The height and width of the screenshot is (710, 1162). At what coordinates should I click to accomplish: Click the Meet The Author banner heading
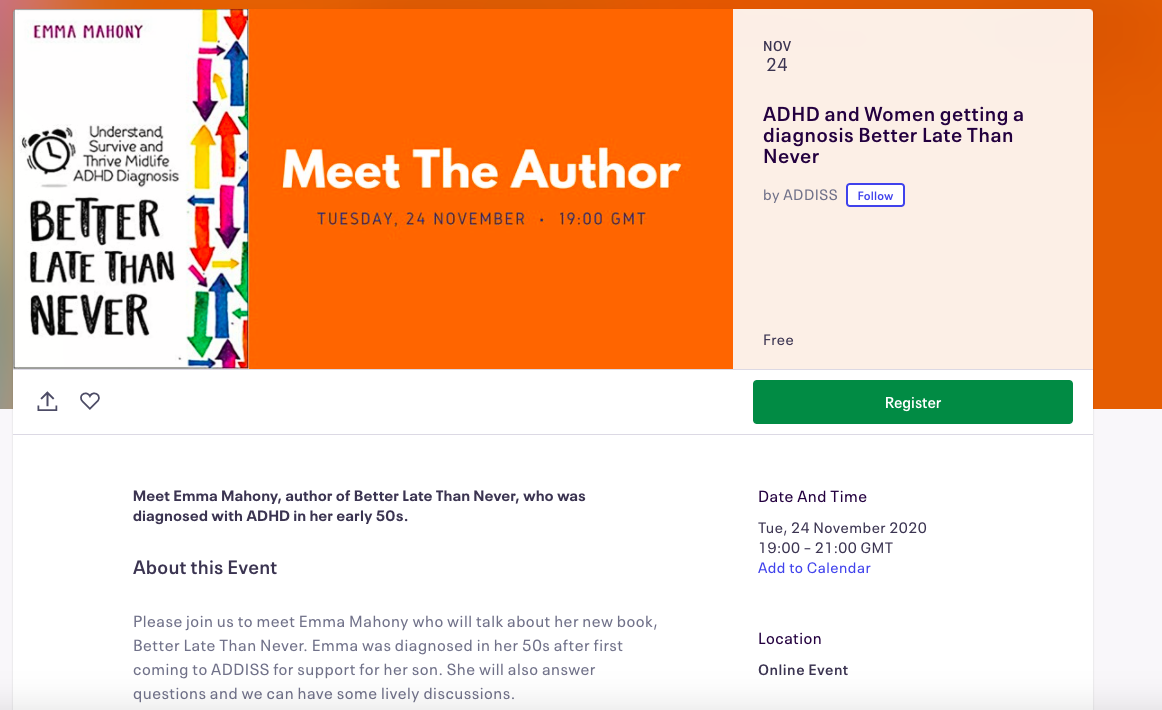[x=481, y=170]
